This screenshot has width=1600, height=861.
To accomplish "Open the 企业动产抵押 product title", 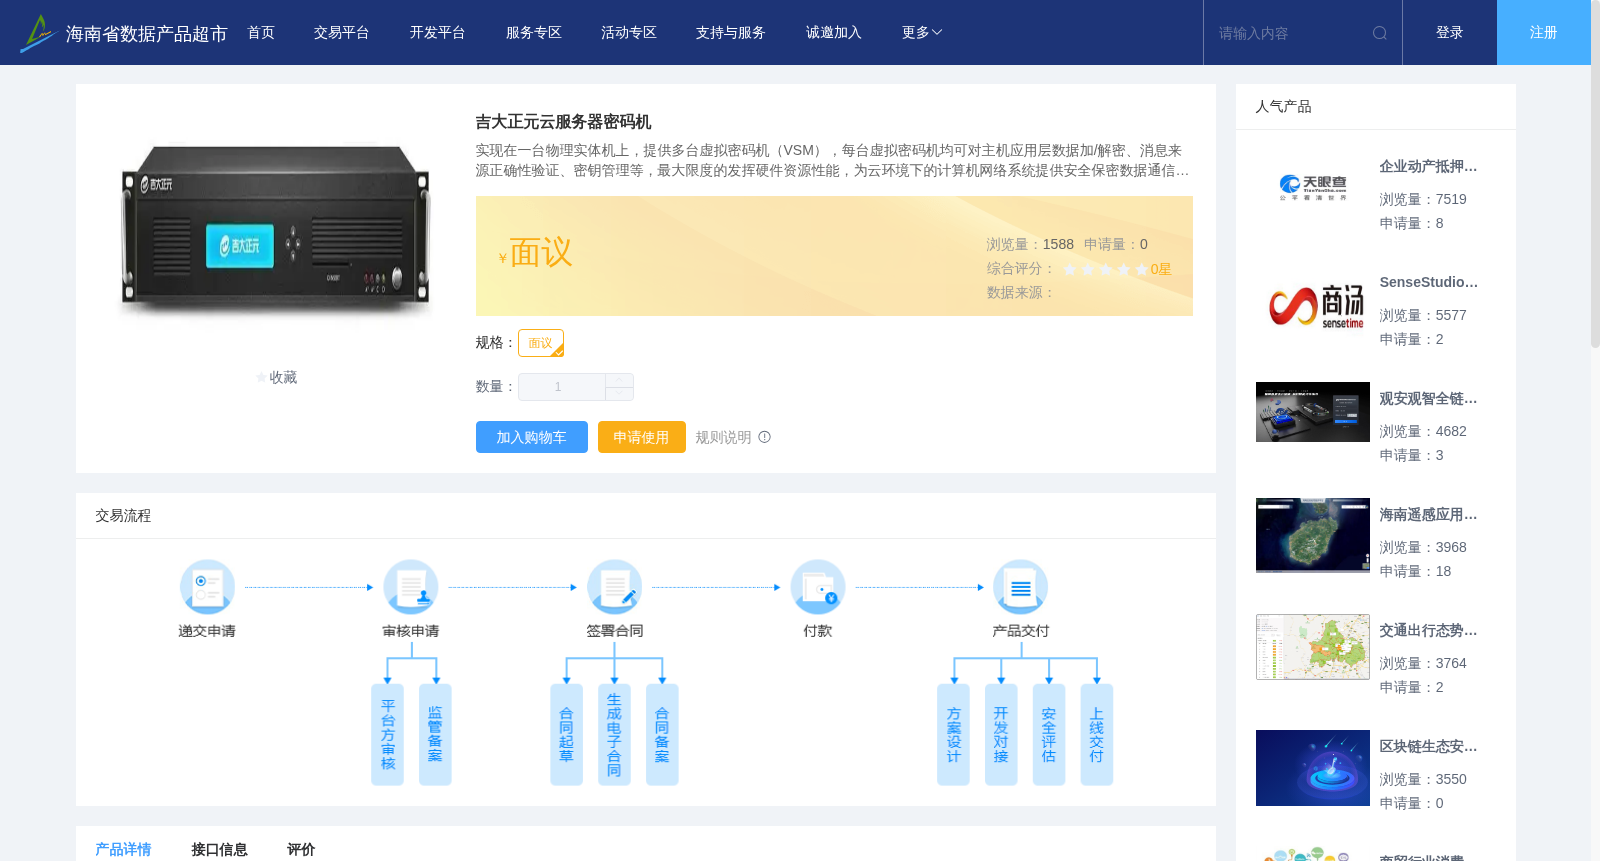I will [1428, 167].
